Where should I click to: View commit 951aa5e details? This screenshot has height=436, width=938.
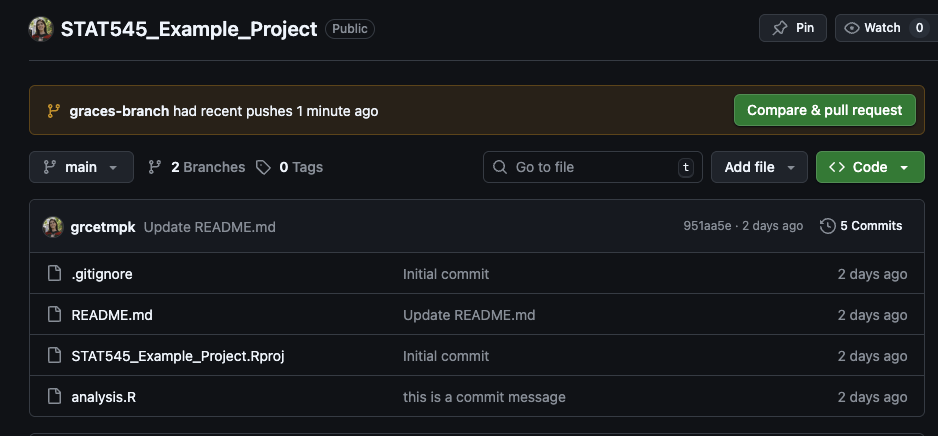pyautogui.click(x=707, y=226)
